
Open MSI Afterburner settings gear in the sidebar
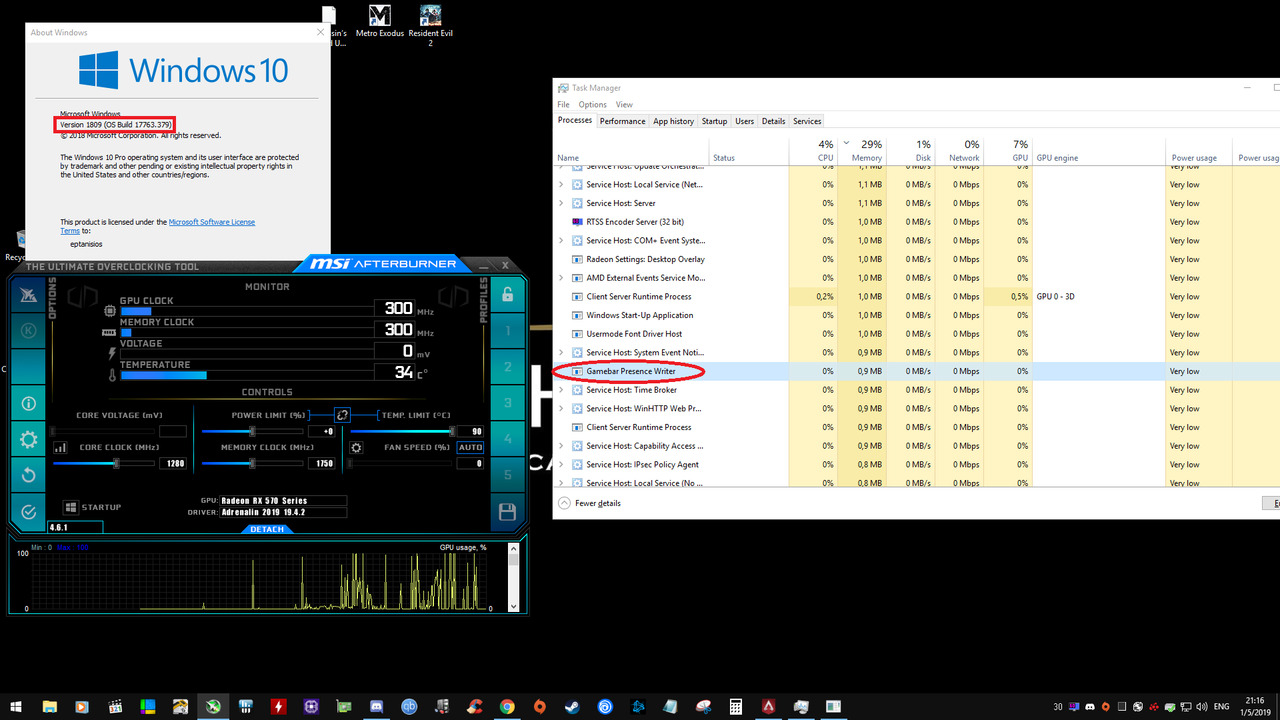click(28, 439)
